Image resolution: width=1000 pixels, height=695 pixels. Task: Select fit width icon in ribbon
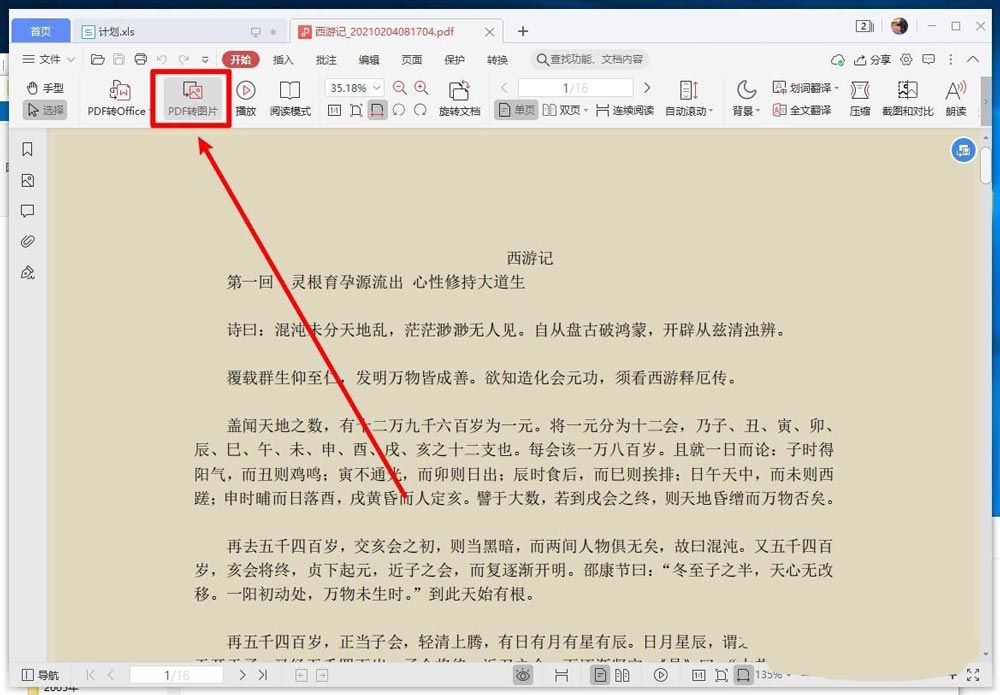(377, 110)
